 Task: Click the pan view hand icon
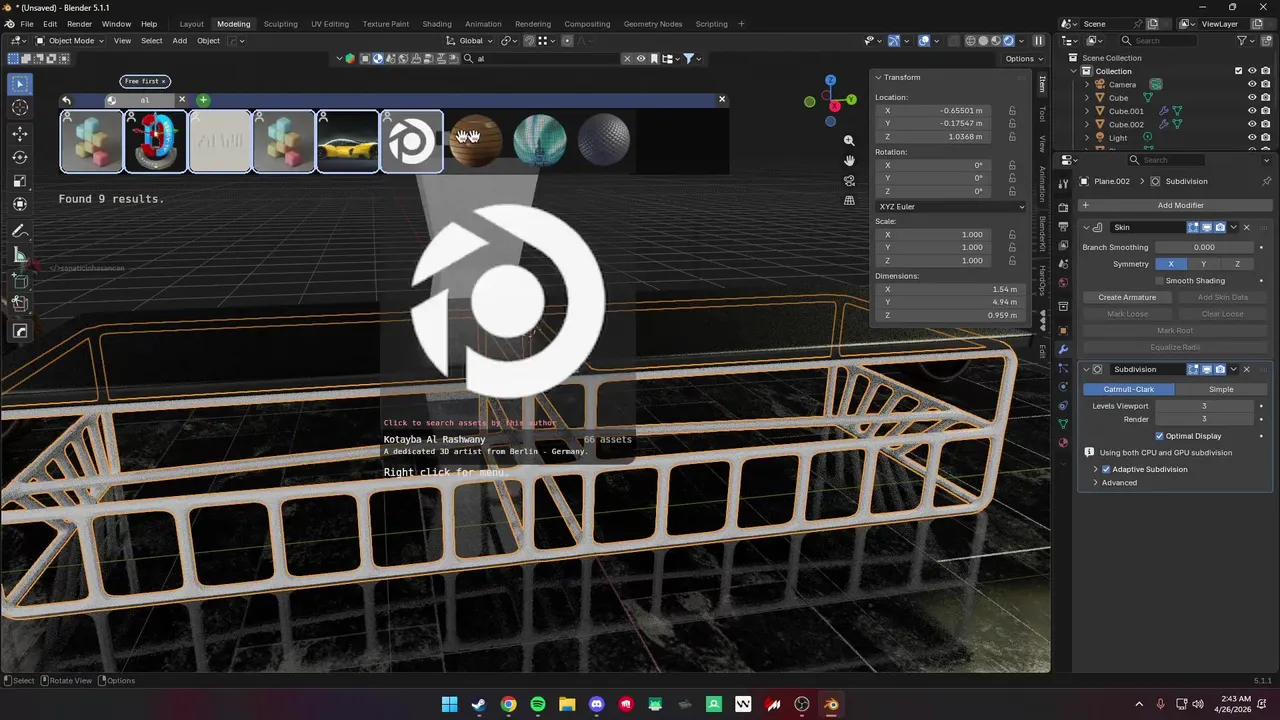[x=849, y=160]
